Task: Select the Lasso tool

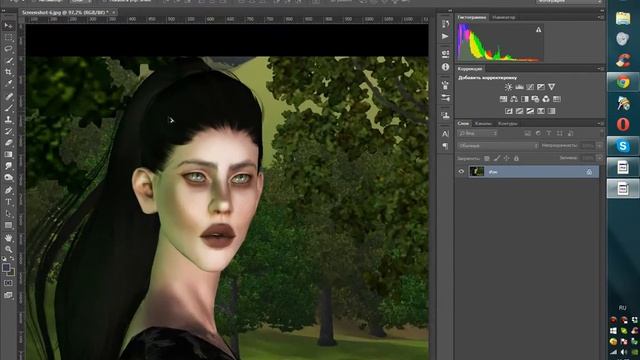Action: [8, 49]
